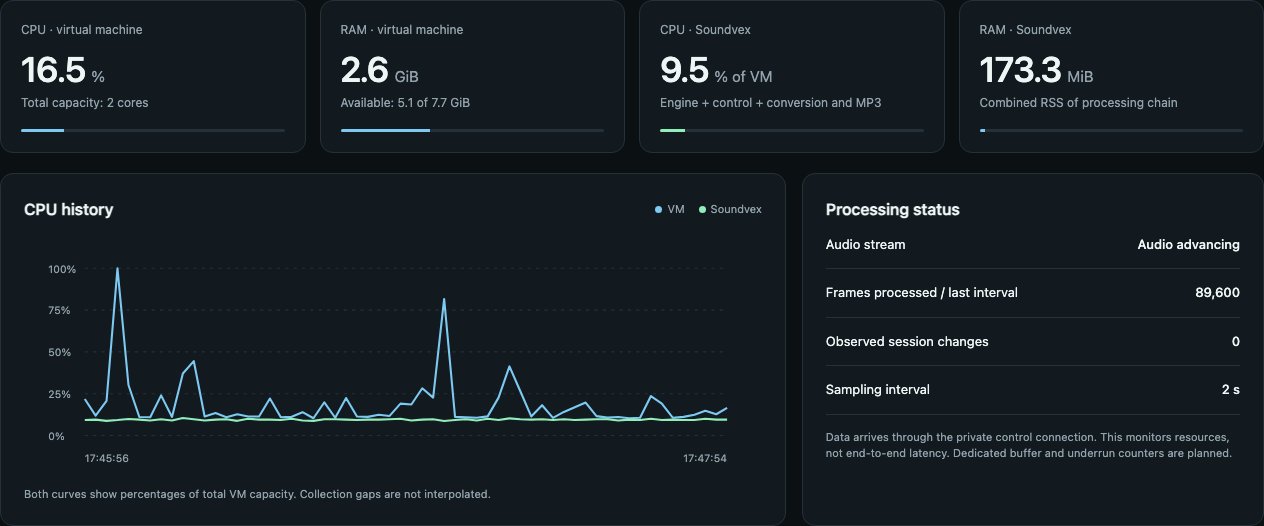Click the "Processing status" heading

tap(893, 210)
